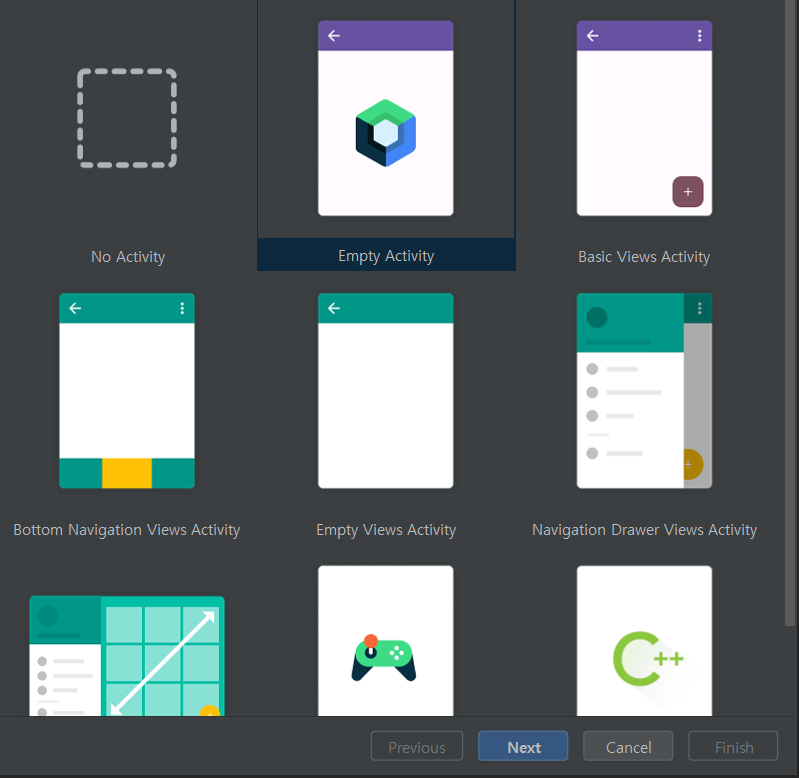
Task: Pick the Basic Views Activity template thumbnail
Action: (x=644, y=118)
